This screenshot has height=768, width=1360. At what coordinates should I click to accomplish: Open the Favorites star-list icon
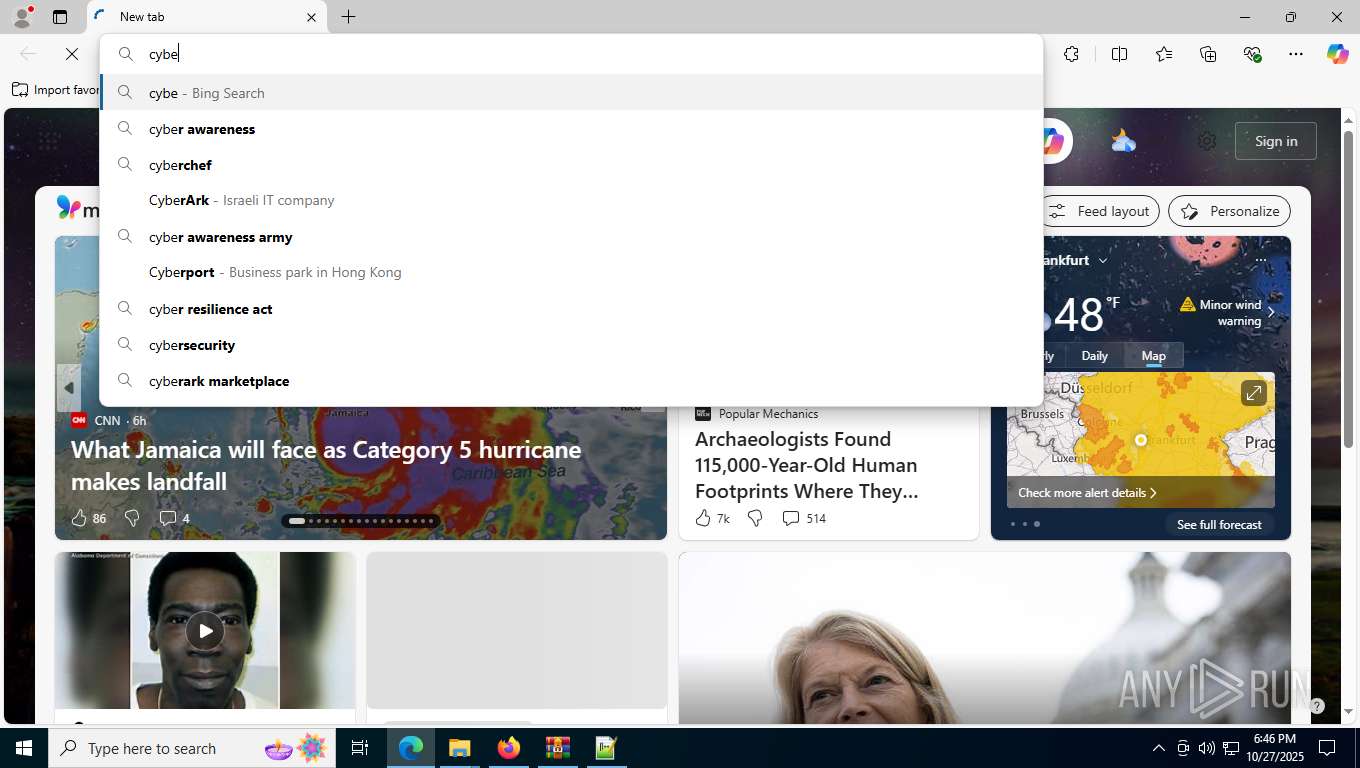point(1164,54)
